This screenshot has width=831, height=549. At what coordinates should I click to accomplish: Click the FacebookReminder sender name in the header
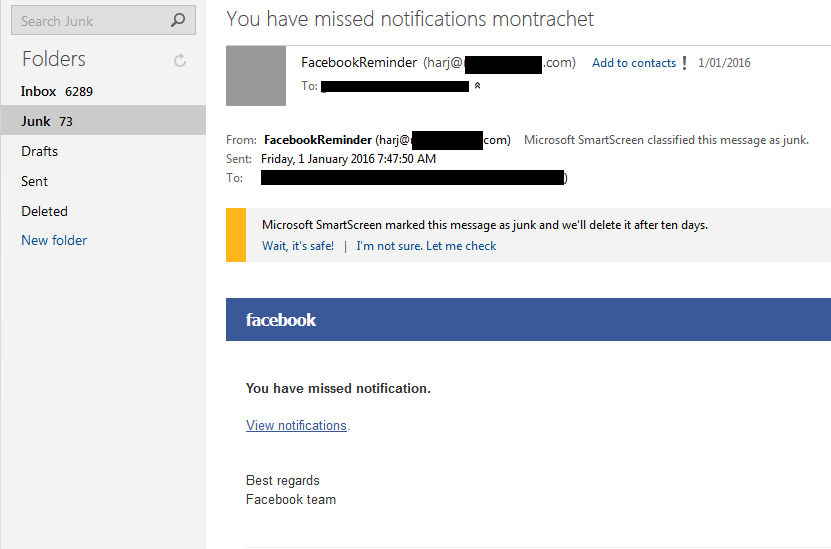(359, 63)
